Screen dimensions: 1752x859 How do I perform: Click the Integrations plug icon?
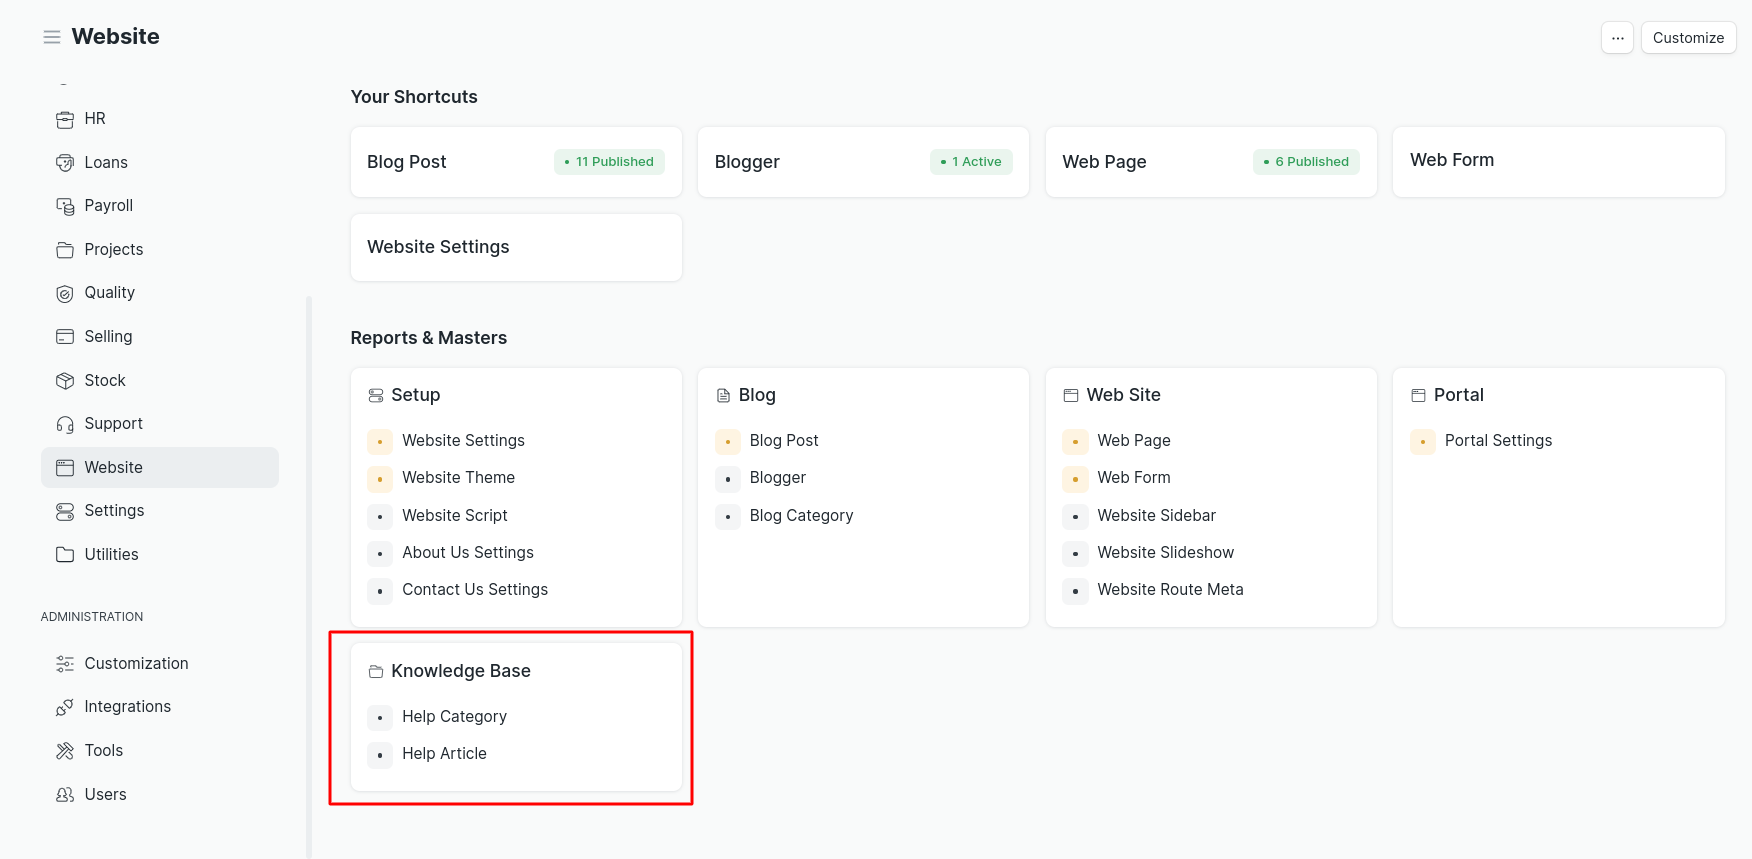click(x=65, y=707)
